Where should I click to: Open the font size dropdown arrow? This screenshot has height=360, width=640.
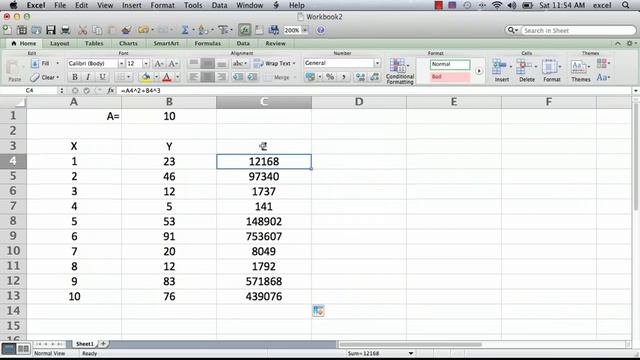click(146, 63)
